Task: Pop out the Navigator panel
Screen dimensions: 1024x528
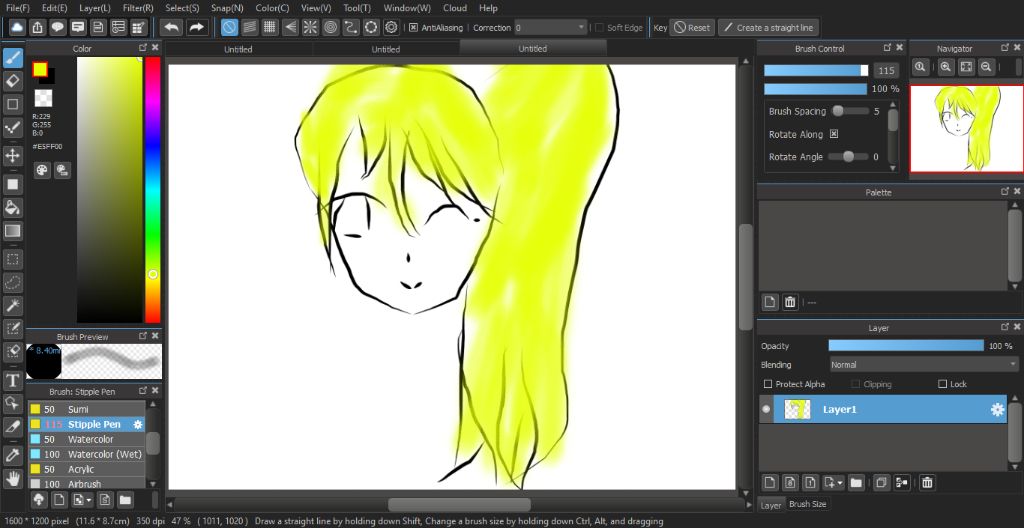Action: 1005,48
